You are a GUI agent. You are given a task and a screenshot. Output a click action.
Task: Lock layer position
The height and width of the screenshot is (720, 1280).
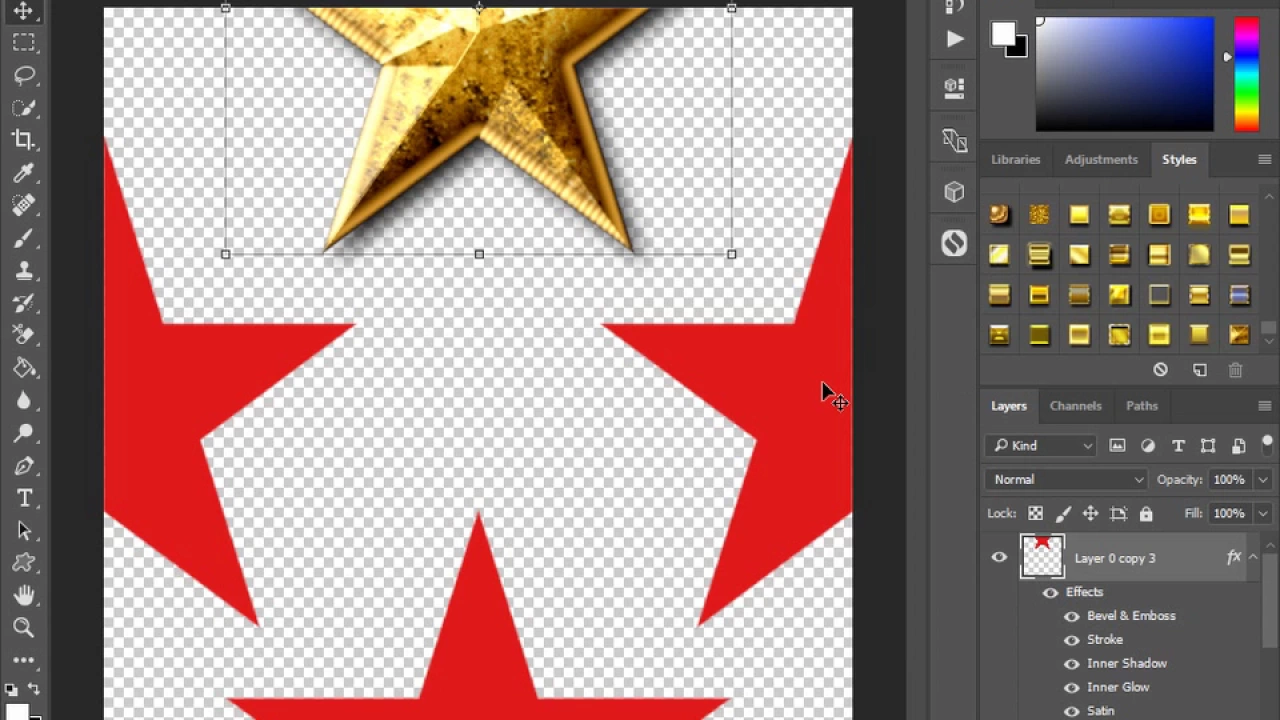point(1090,514)
